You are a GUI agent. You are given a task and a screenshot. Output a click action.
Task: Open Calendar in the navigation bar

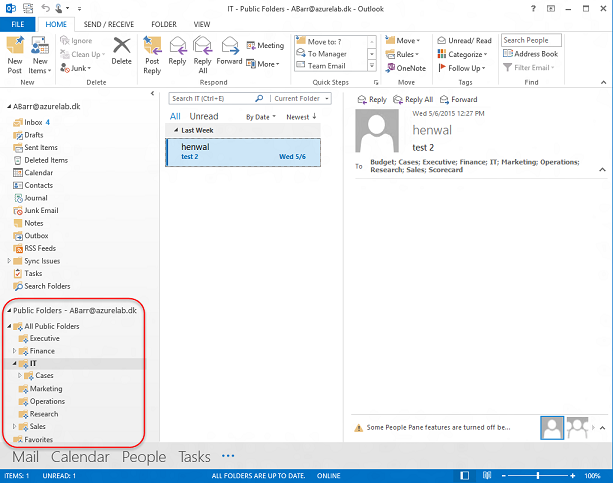click(x=80, y=456)
